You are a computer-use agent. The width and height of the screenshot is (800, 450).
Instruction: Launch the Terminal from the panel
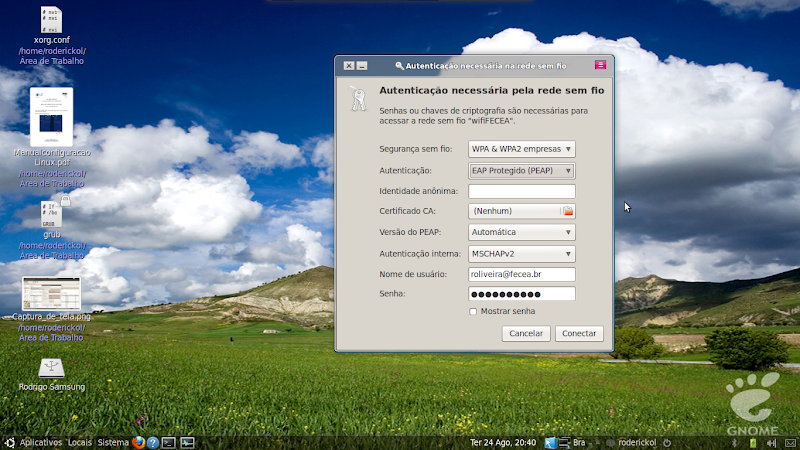pyautogui.click(x=169, y=443)
